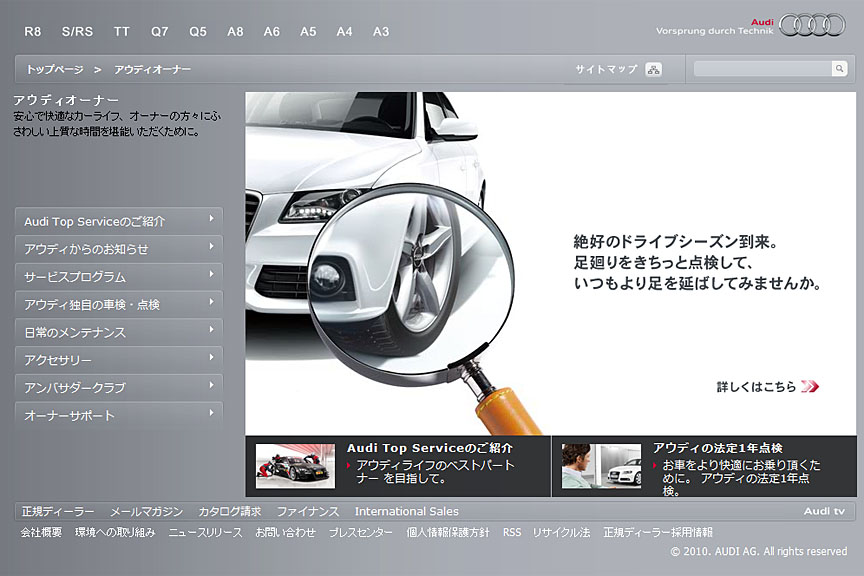Expand アウディ独自の車検・点検 arrow

tap(211, 302)
